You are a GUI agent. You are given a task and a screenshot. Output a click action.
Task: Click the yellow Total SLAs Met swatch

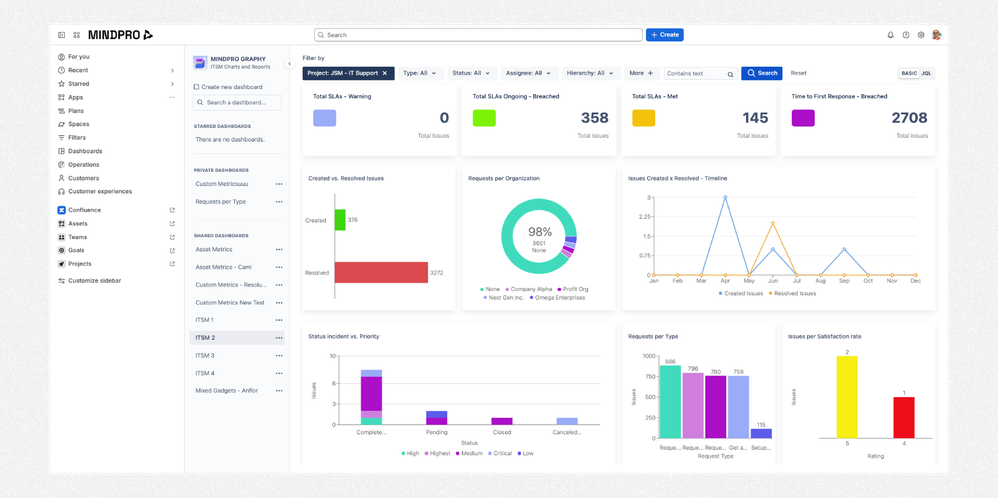click(x=643, y=118)
